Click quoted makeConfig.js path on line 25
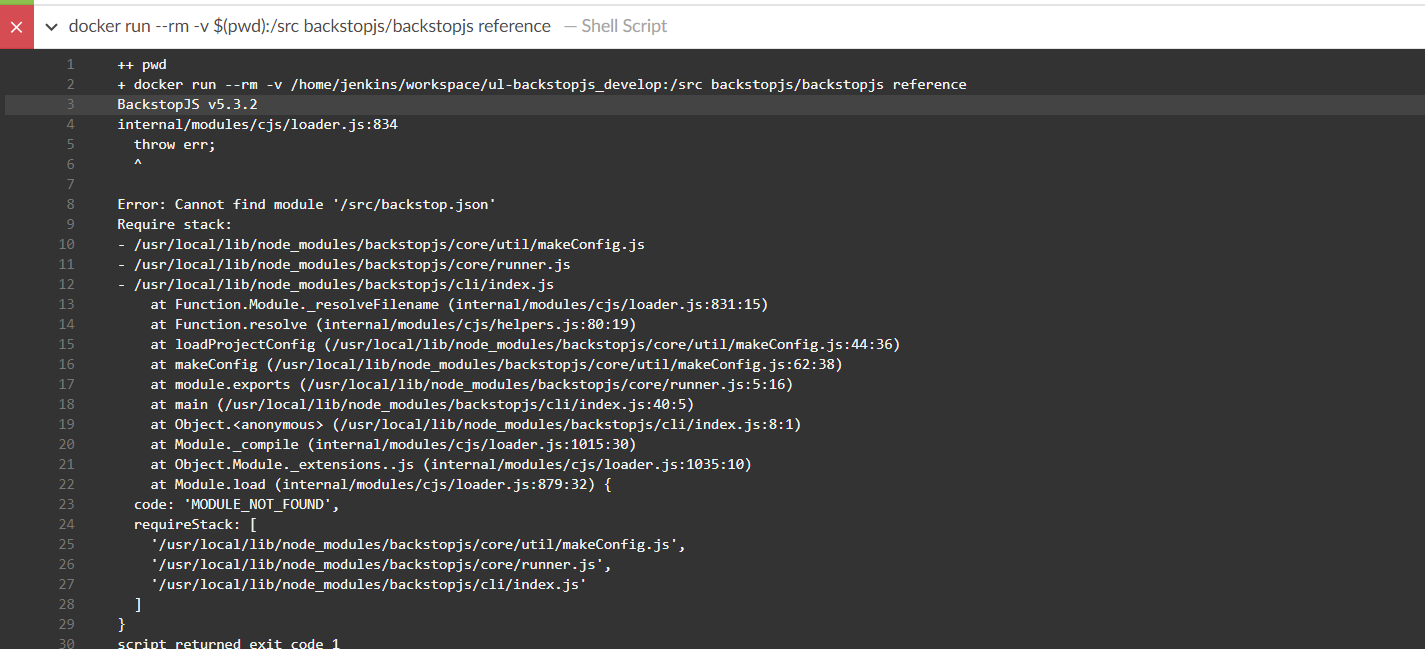1425x649 pixels. pos(418,544)
